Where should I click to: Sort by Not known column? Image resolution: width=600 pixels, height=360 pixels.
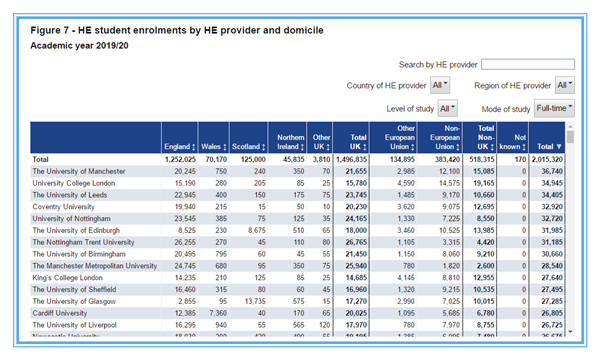coord(524,147)
